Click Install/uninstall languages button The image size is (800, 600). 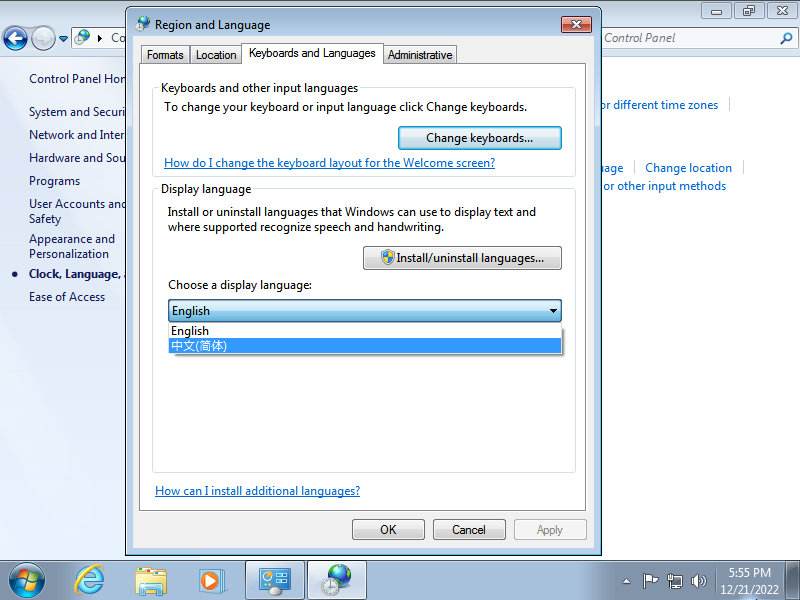(462, 258)
